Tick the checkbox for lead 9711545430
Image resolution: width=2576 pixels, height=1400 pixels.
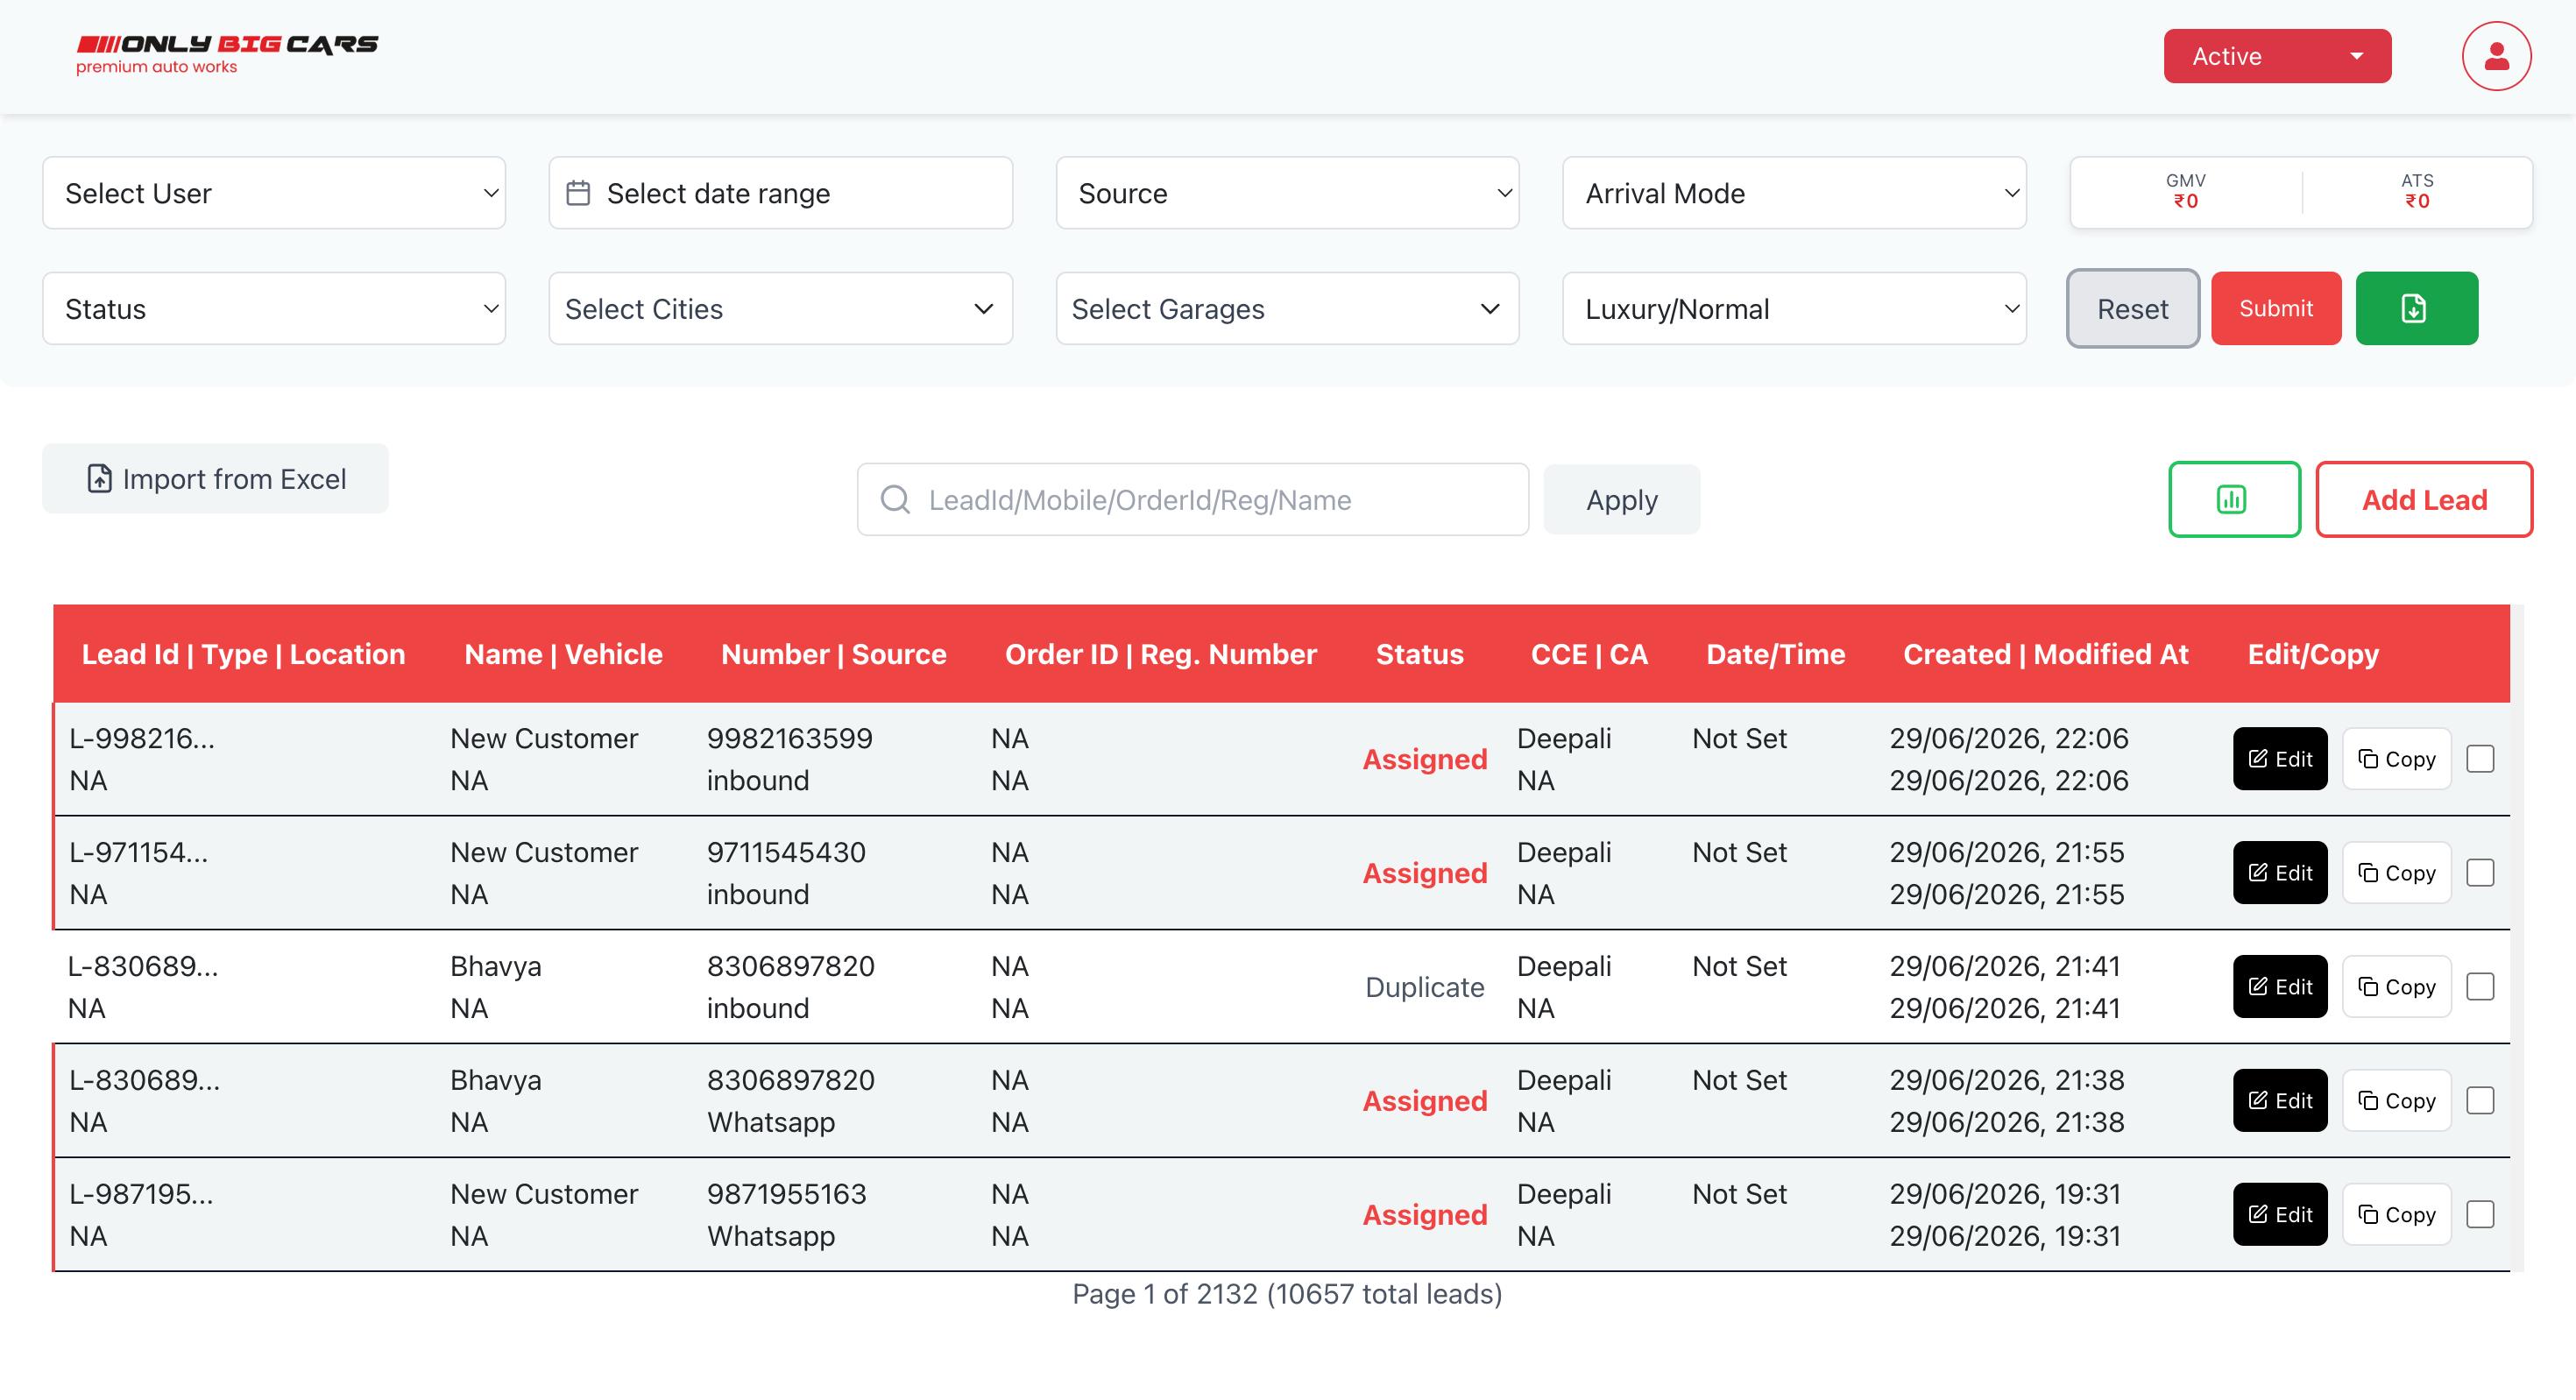(2480, 873)
